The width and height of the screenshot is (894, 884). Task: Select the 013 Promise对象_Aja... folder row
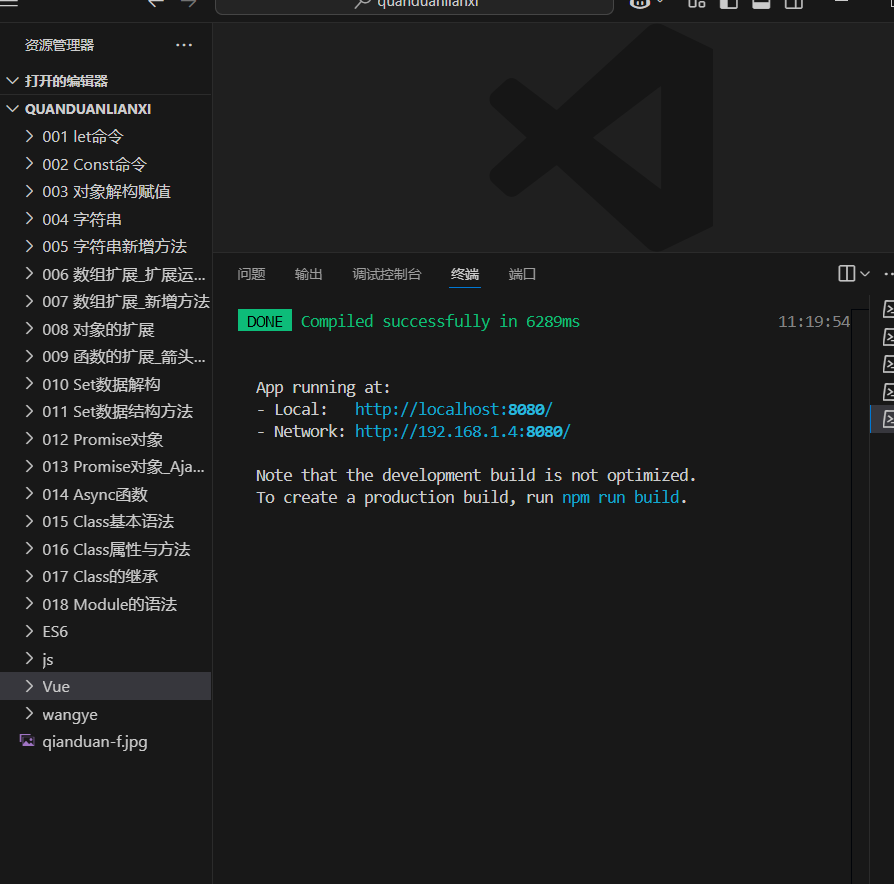pos(105,467)
